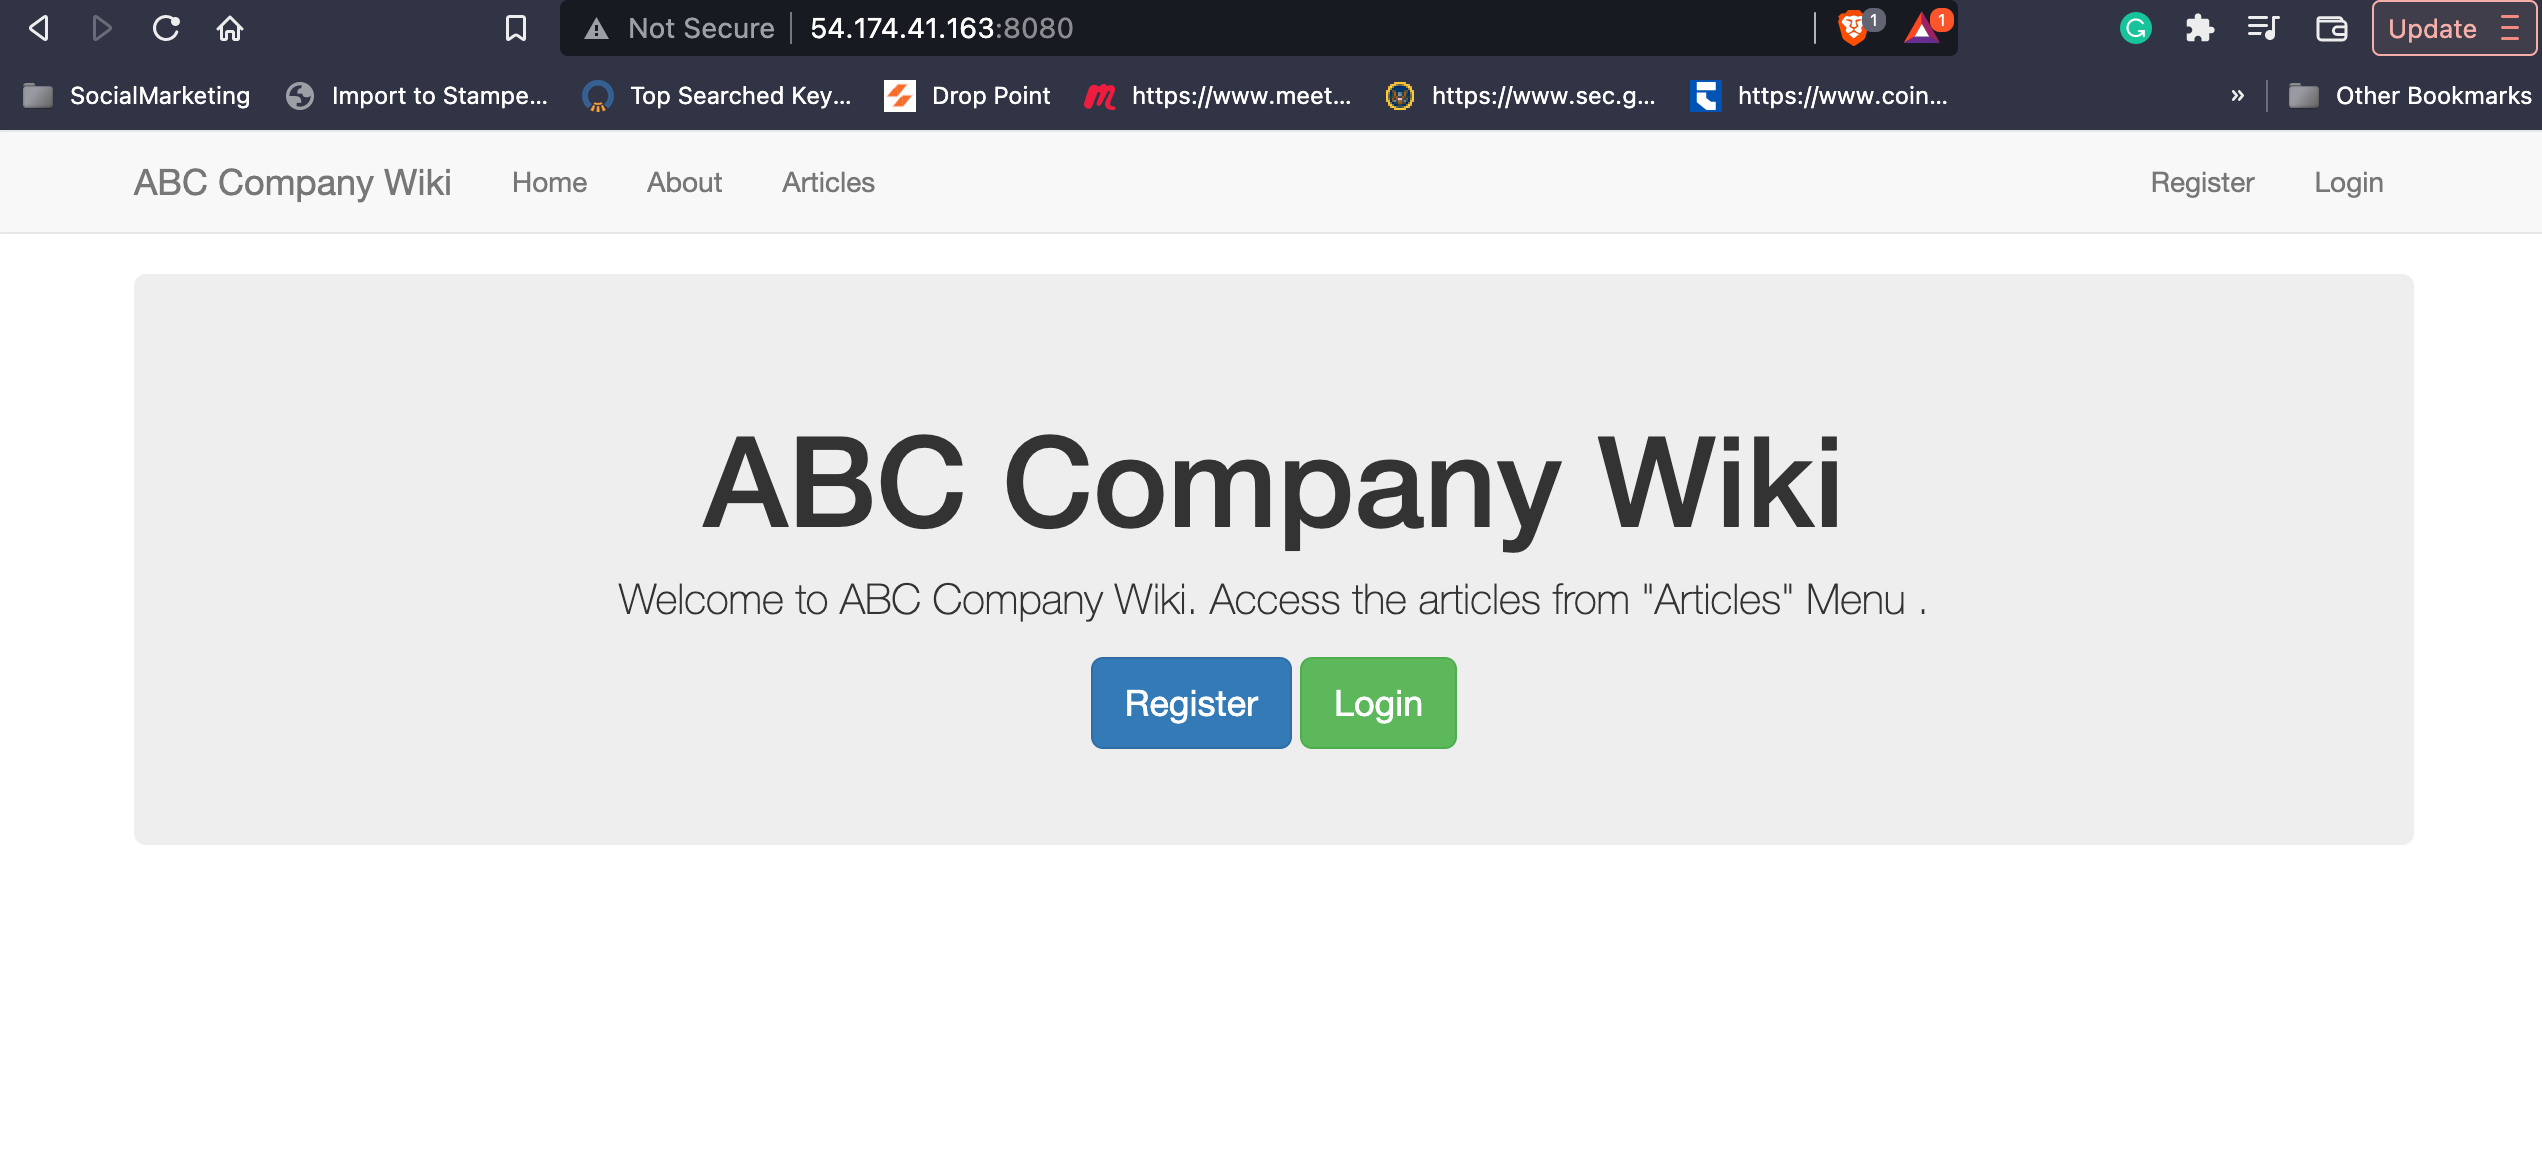Click the browser back arrow
Image resolution: width=2542 pixels, height=1172 pixels.
click(x=39, y=28)
